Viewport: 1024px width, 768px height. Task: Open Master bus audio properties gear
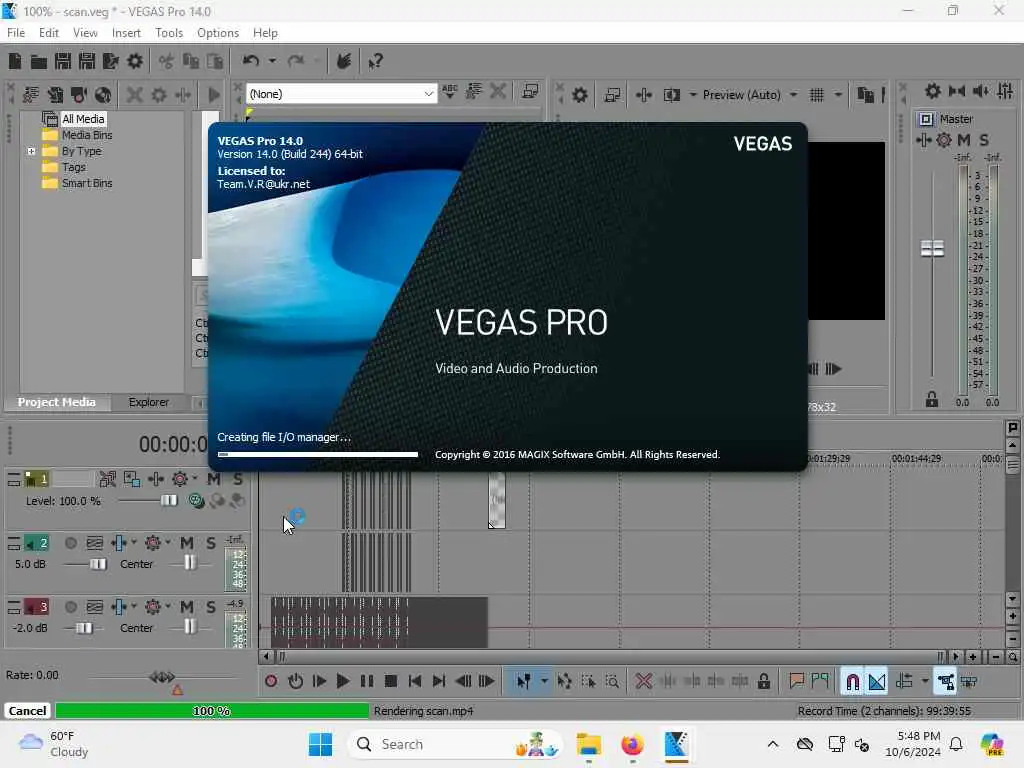[x=933, y=91]
